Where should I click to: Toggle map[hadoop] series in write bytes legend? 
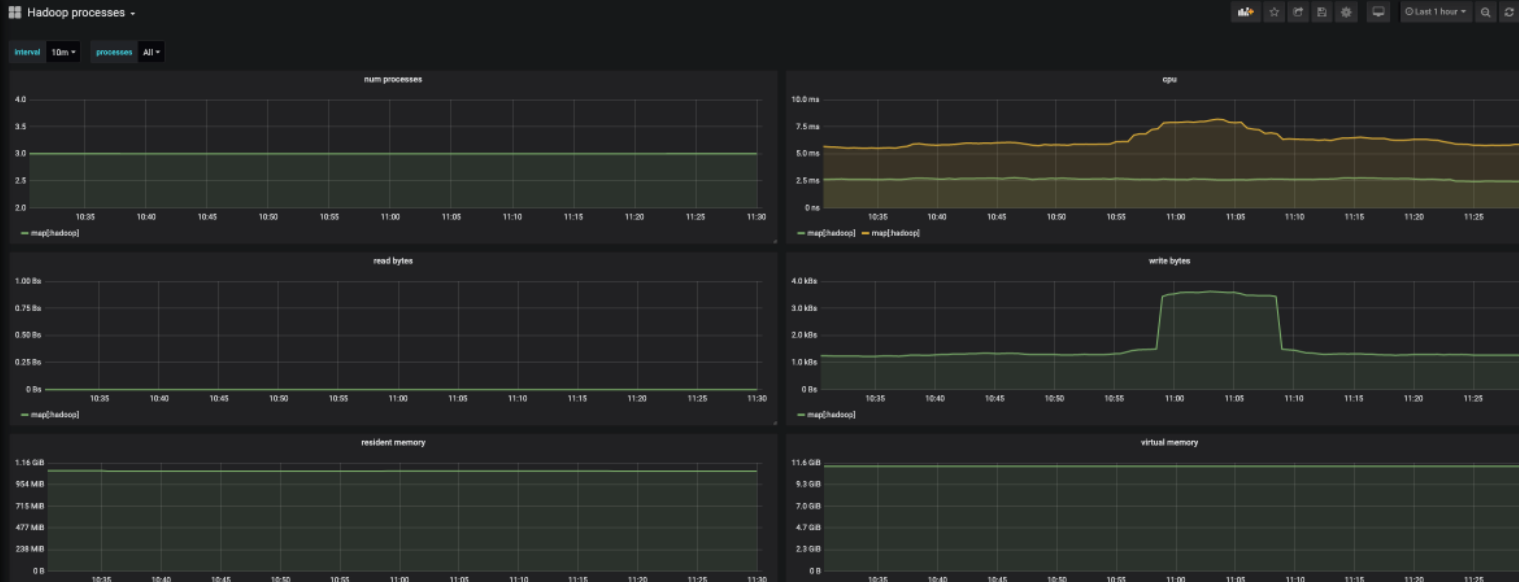click(831, 414)
